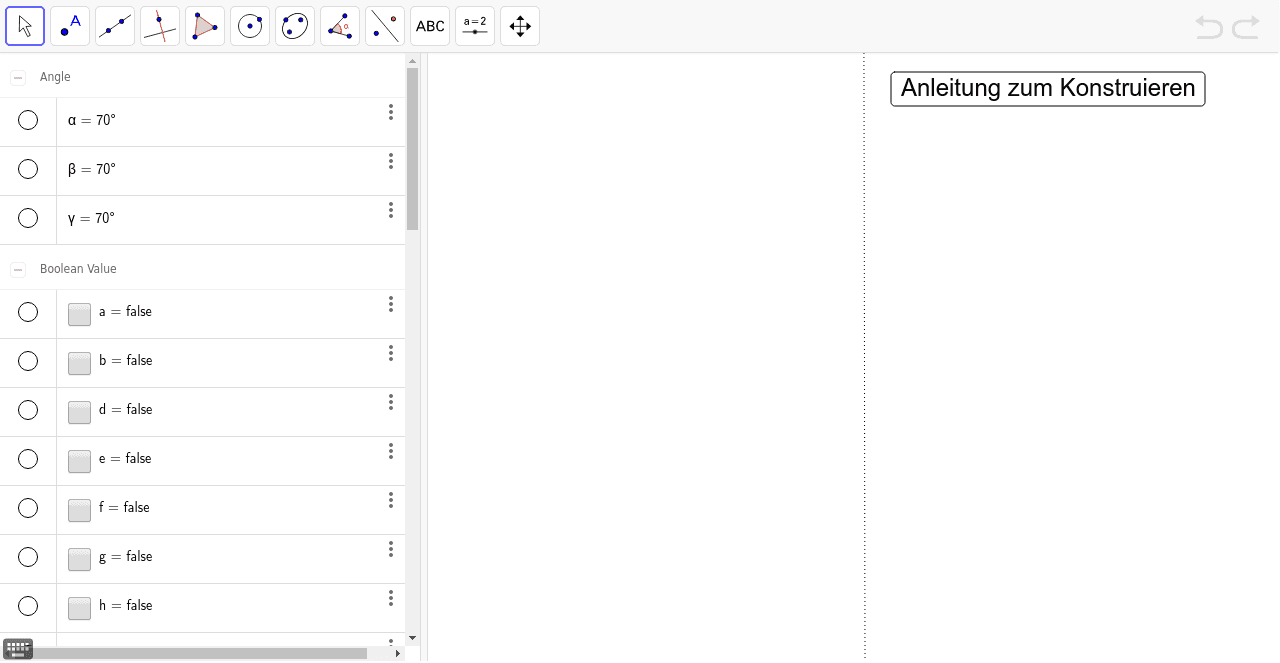Click the algebra view scroll up arrow
Viewport: 1280px width, 663px height.
[412, 61]
